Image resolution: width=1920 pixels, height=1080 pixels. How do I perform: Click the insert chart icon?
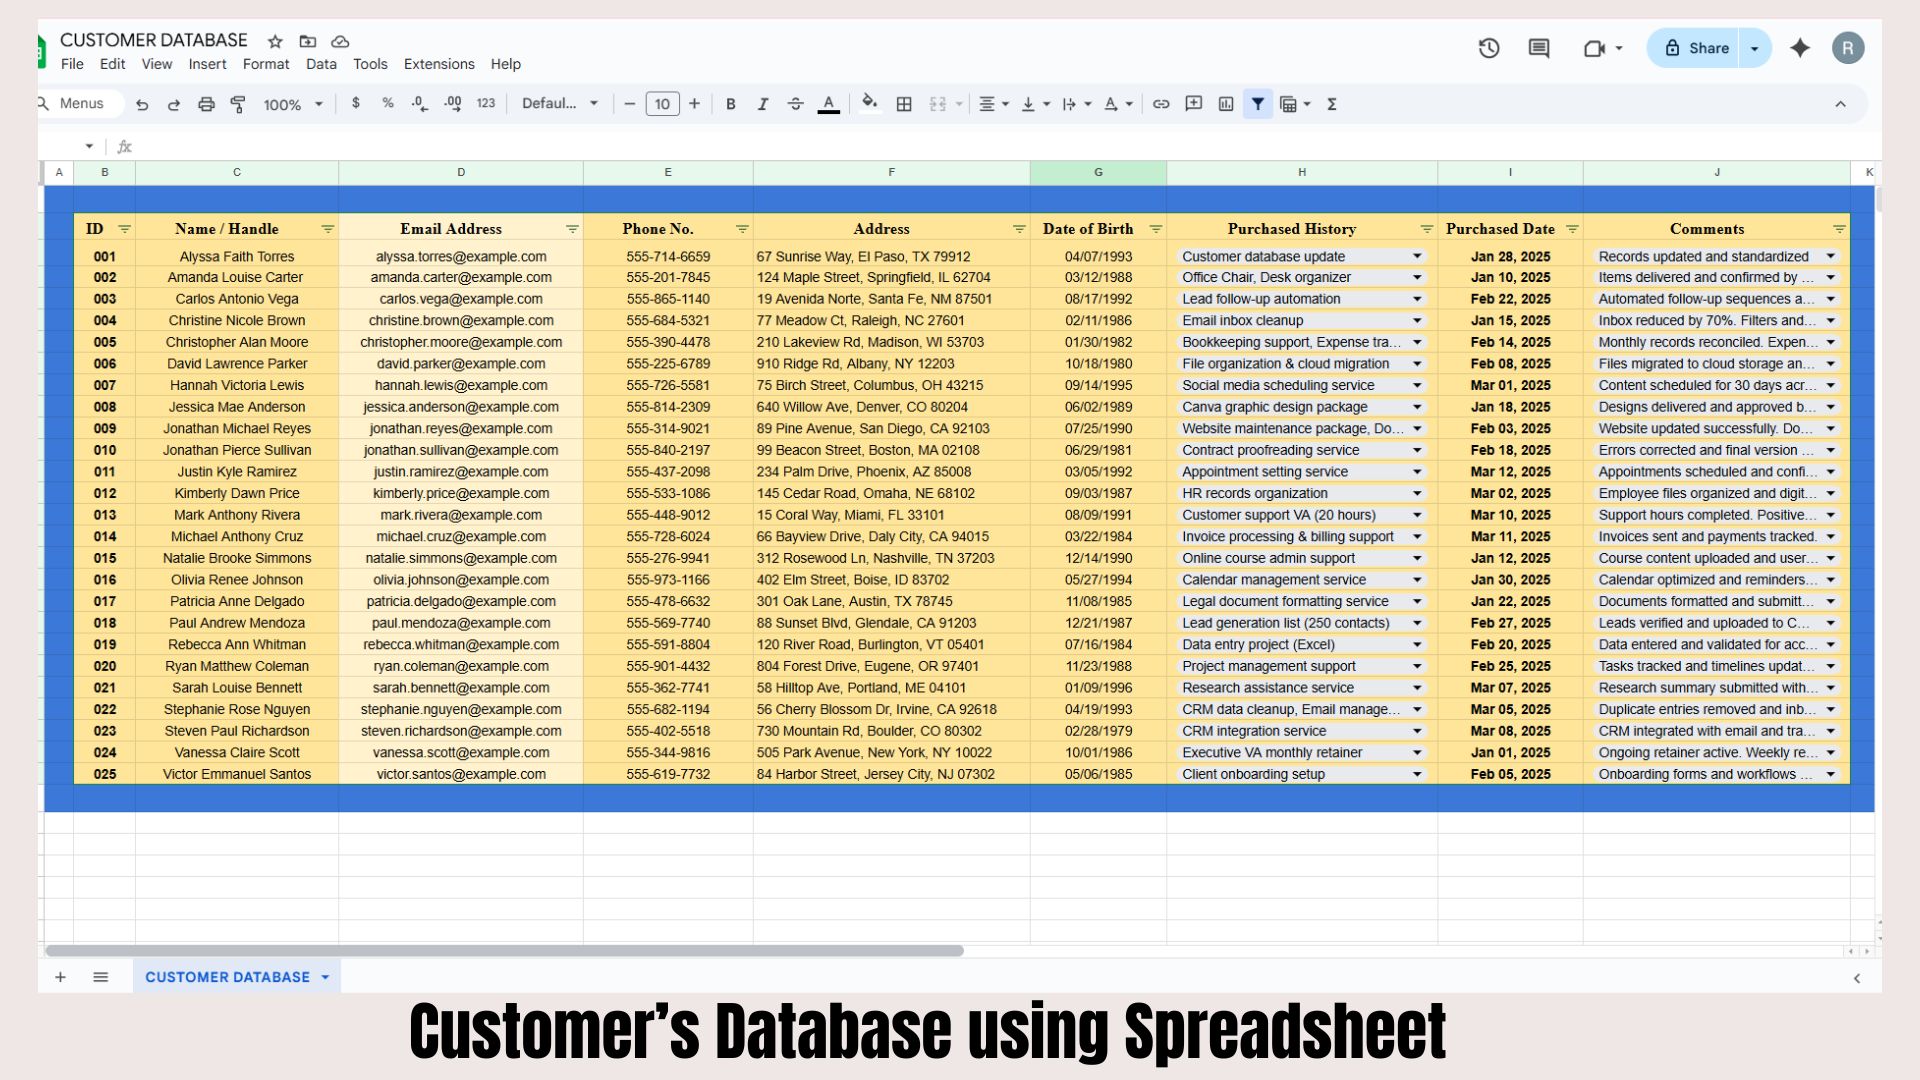[1226, 104]
